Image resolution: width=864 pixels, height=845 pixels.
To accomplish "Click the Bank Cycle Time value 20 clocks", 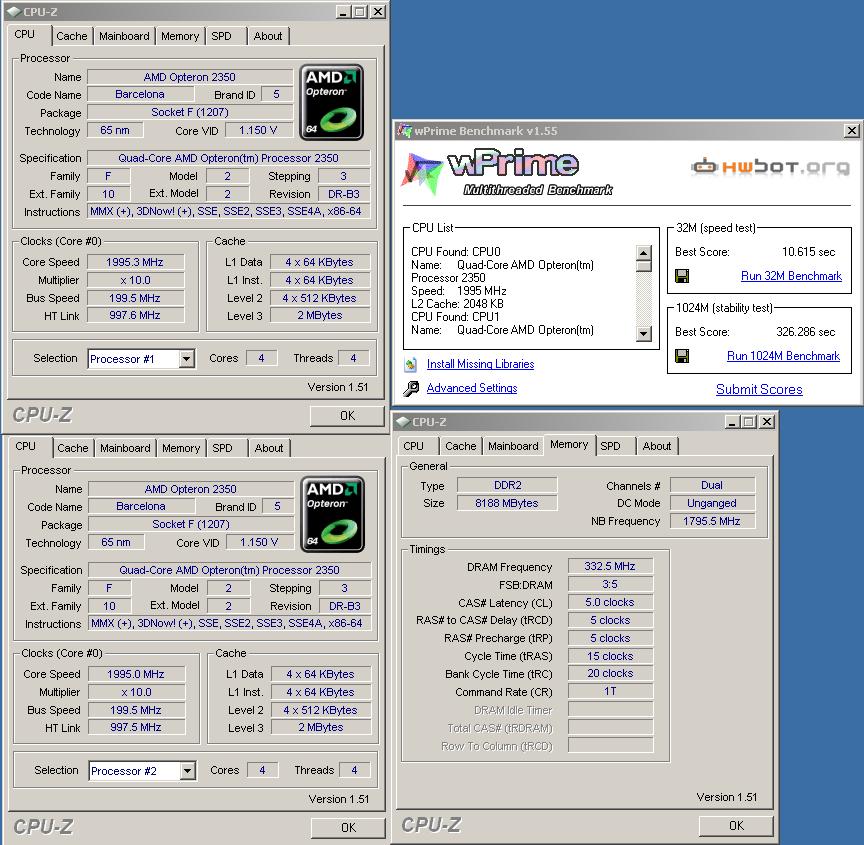I will point(610,674).
